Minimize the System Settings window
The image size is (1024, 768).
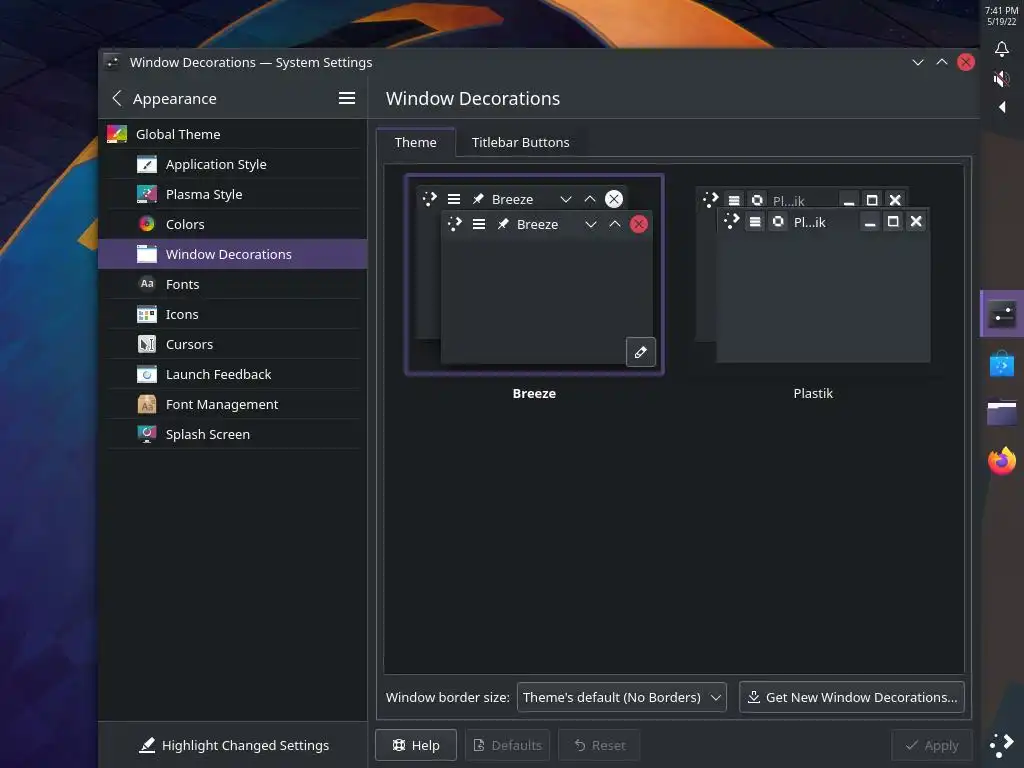(918, 62)
